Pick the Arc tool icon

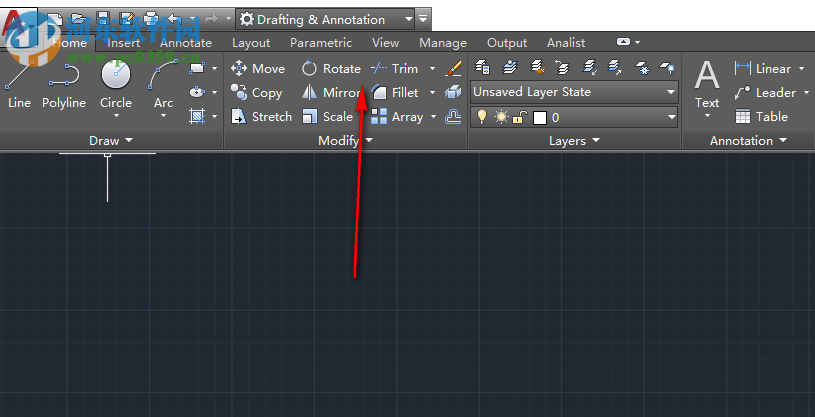tap(163, 76)
